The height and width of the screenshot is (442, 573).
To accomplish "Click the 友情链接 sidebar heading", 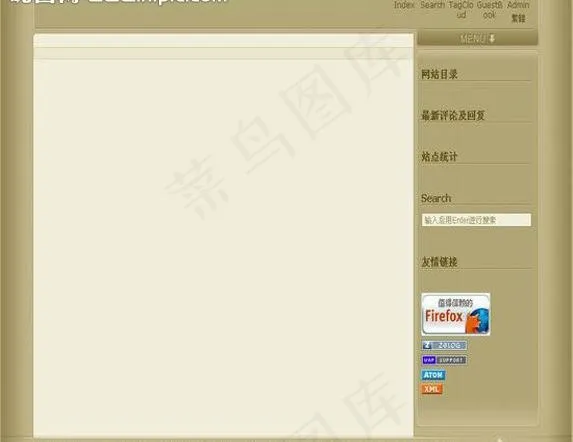I will [x=439, y=262].
